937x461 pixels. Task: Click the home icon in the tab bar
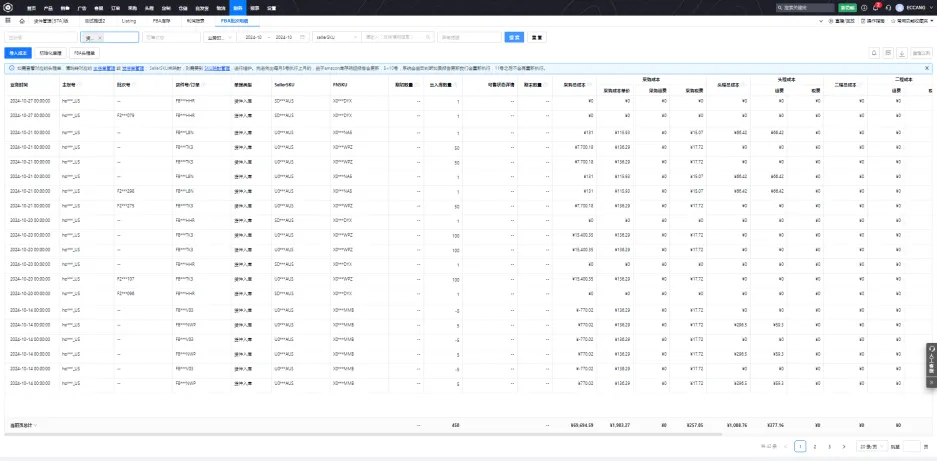22,20
